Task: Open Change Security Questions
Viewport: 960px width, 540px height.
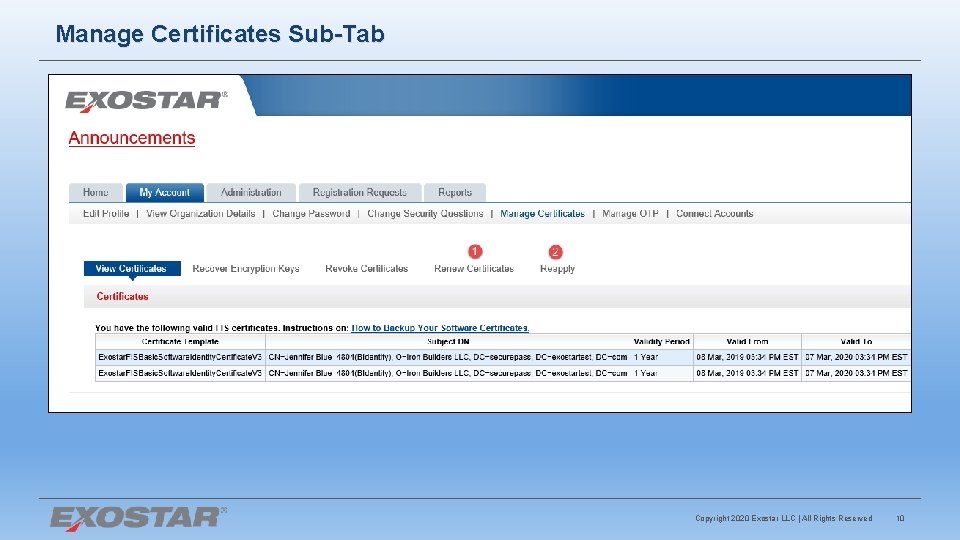Action: [425, 214]
